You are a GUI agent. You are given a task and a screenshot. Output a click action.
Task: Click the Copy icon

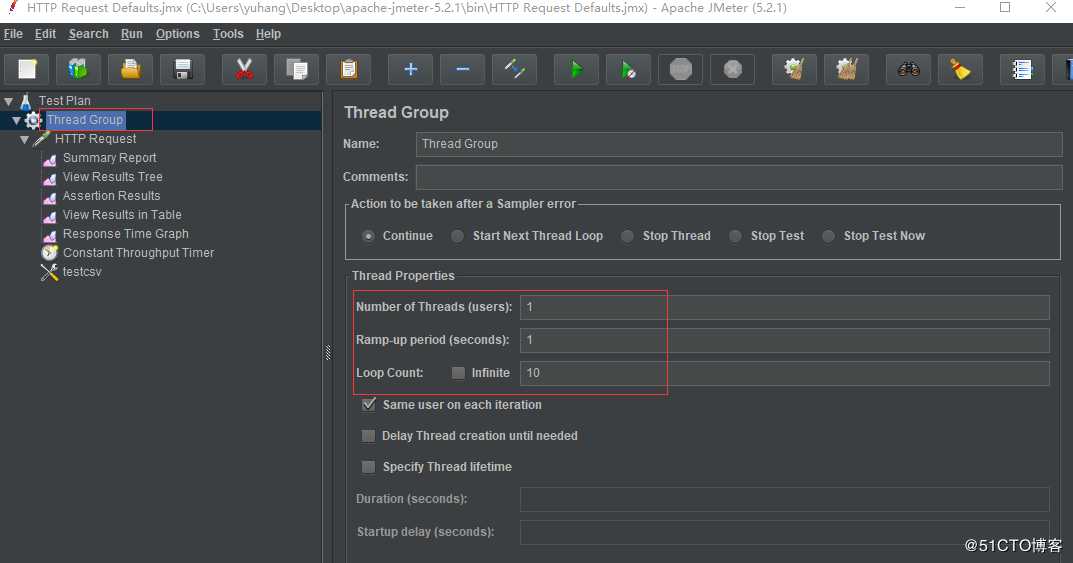click(x=296, y=69)
